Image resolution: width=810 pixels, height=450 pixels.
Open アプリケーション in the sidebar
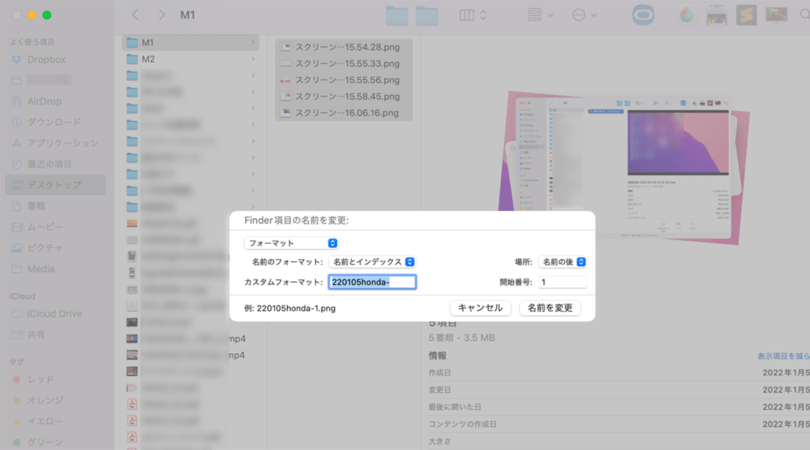(62, 143)
